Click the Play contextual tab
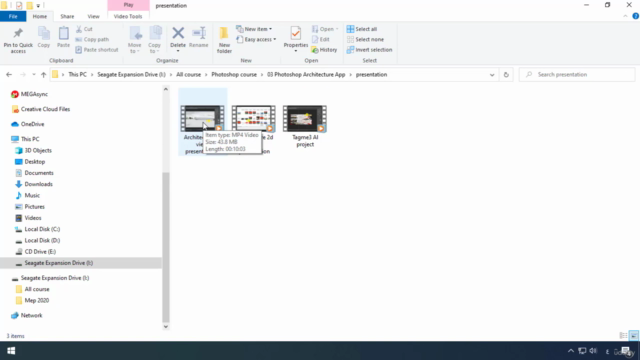This screenshot has width=640, height=360. [x=129, y=5]
